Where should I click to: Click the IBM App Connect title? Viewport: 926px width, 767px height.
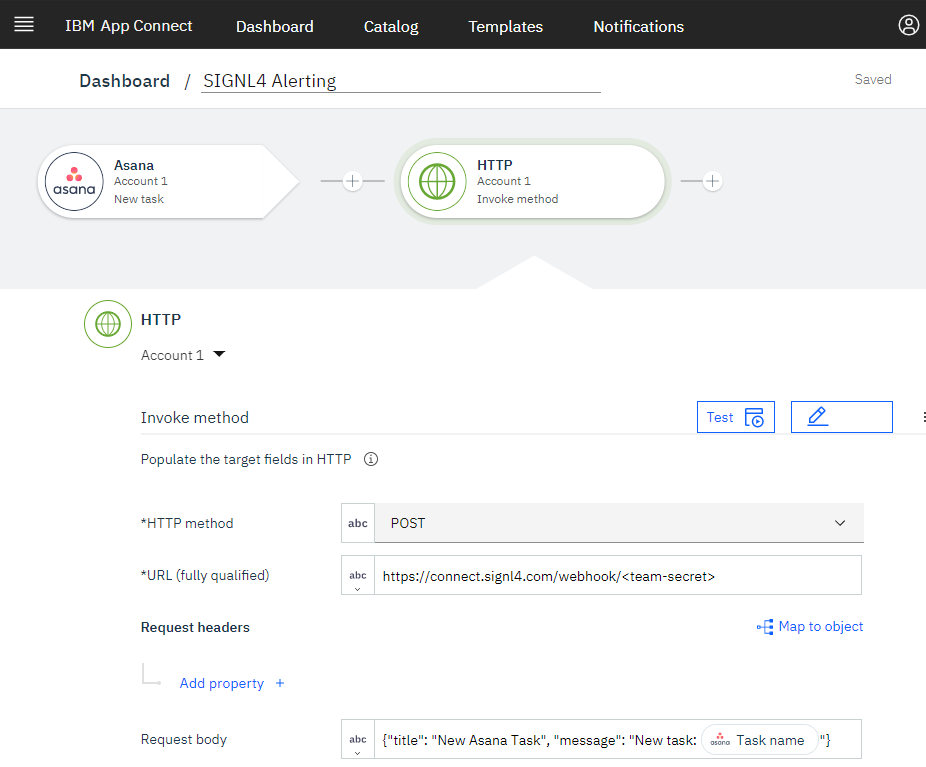tap(129, 26)
